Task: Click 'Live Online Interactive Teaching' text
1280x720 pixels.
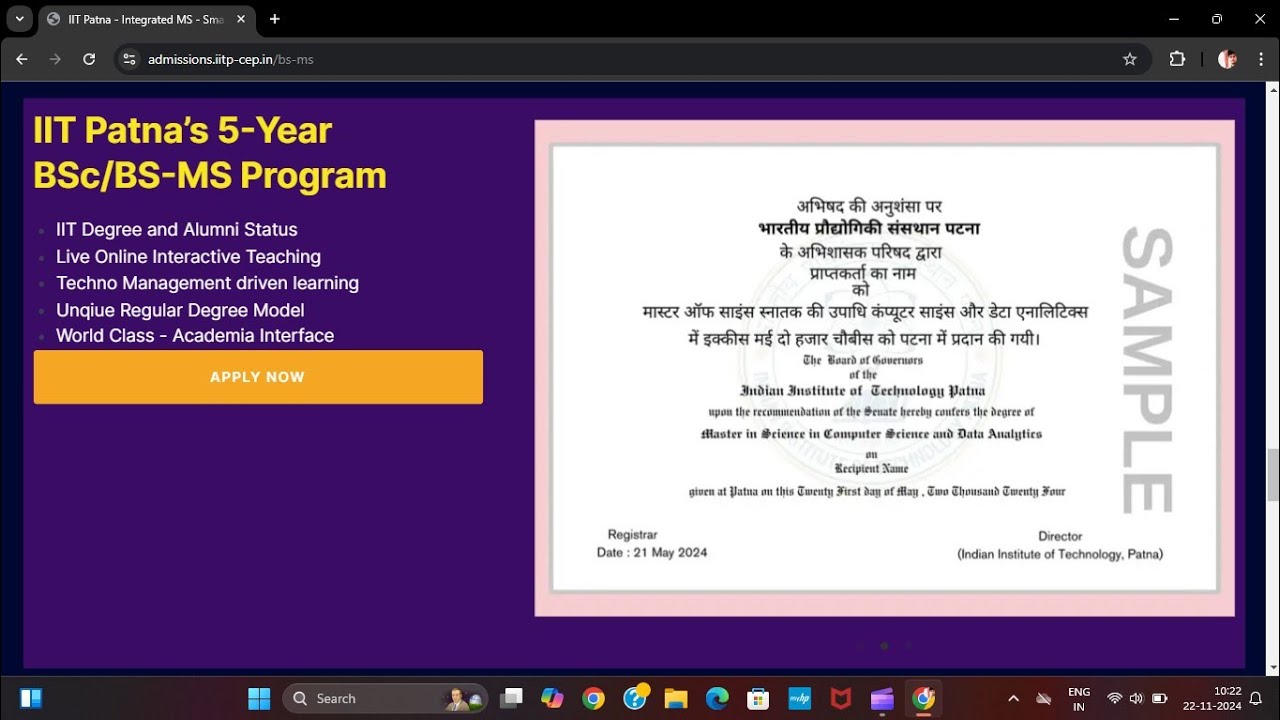Action: pyautogui.click(x=188, y=257)
